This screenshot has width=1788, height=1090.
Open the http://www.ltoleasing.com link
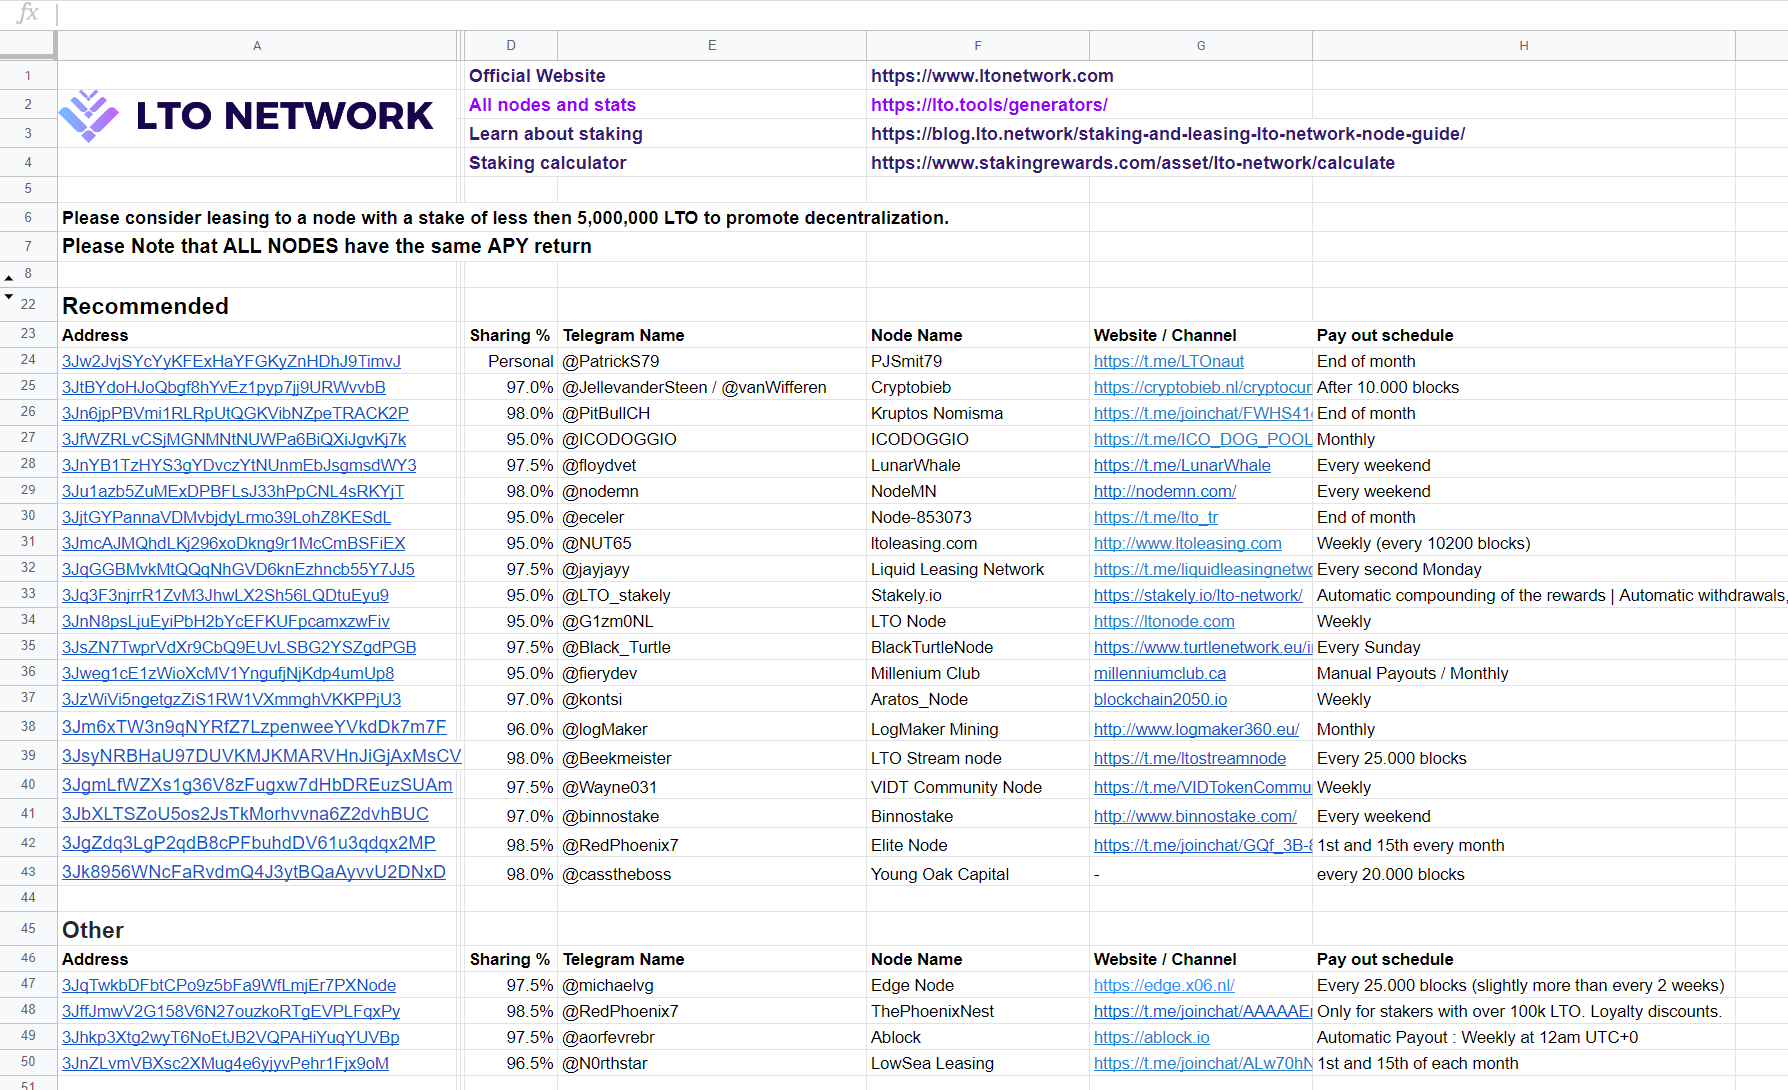click(1188, 543)
